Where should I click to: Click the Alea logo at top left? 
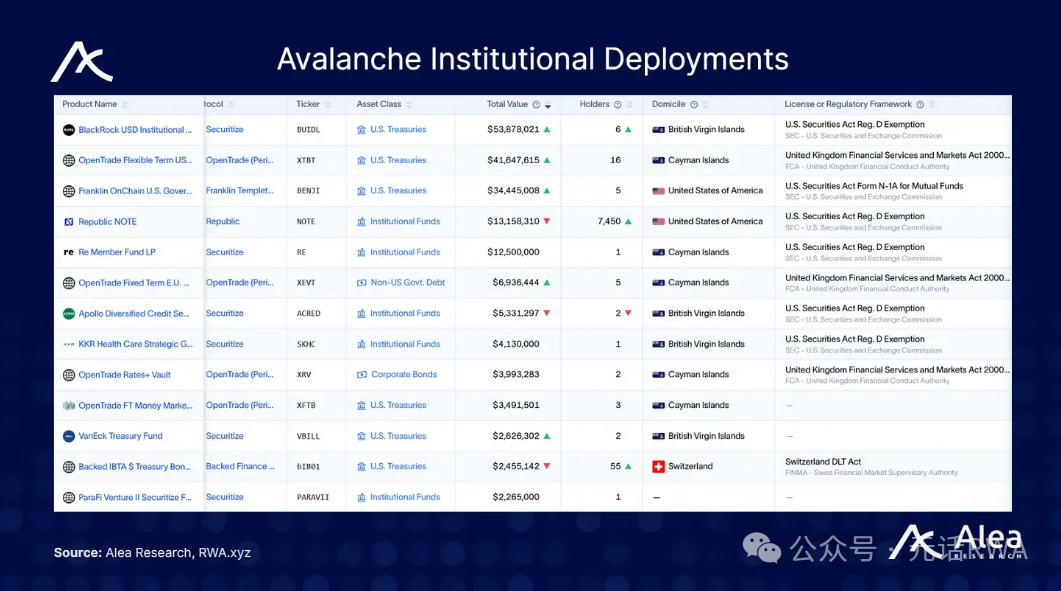[x=82, y=62]
